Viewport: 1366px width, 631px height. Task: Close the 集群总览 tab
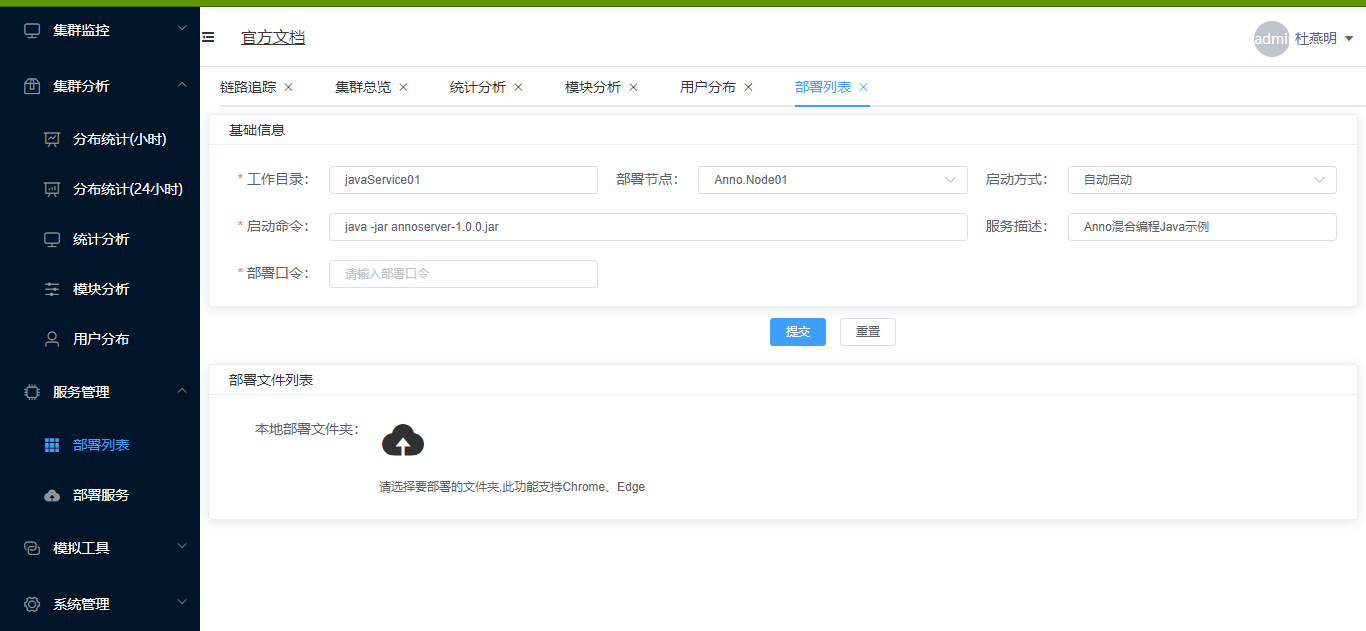(x=403, y=87)
